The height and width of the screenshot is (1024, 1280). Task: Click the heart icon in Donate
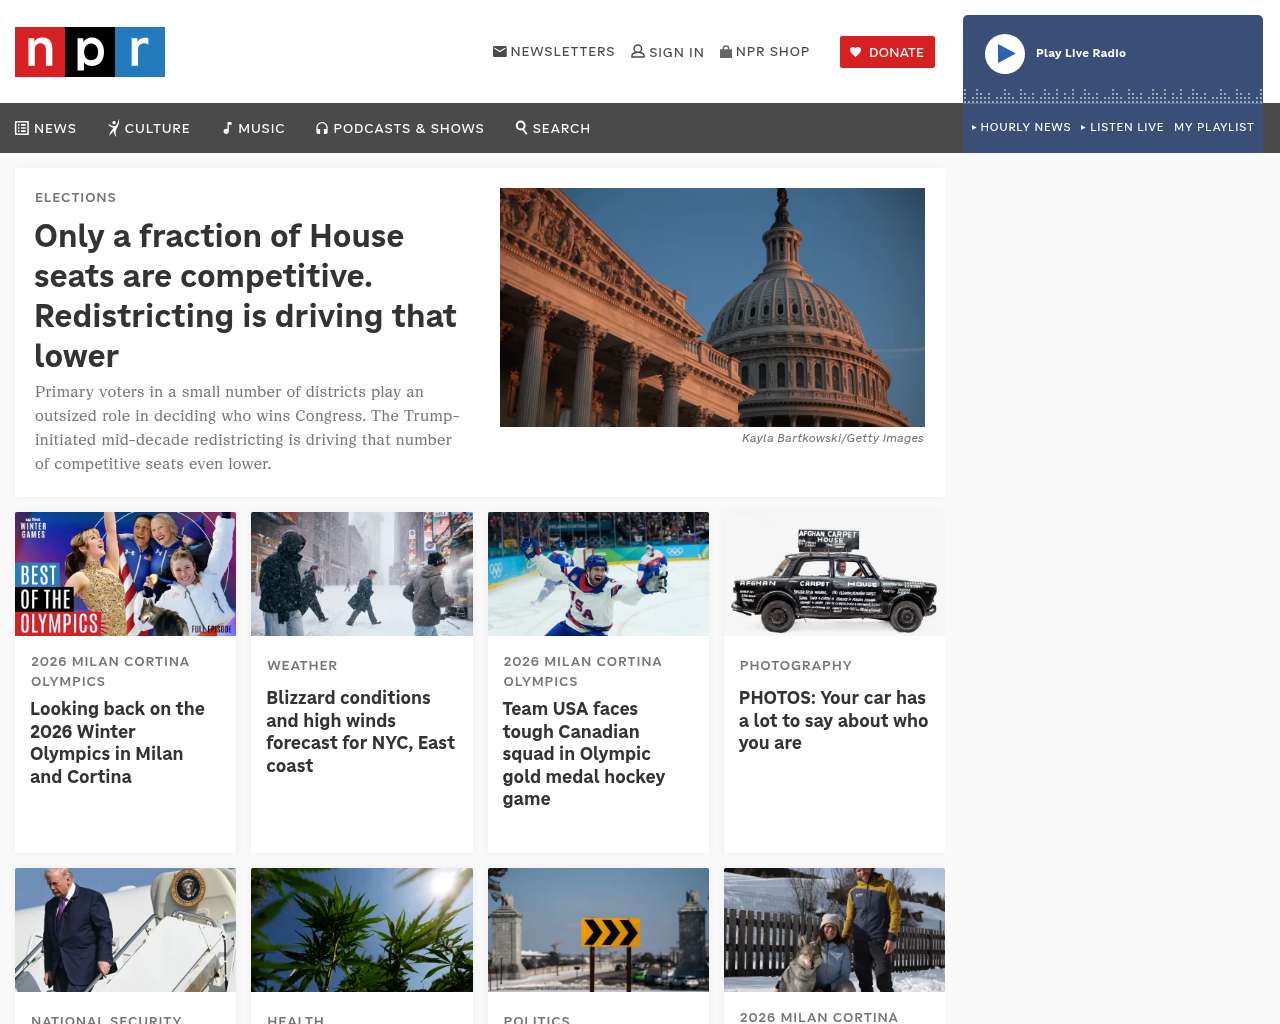click(856, 52)
